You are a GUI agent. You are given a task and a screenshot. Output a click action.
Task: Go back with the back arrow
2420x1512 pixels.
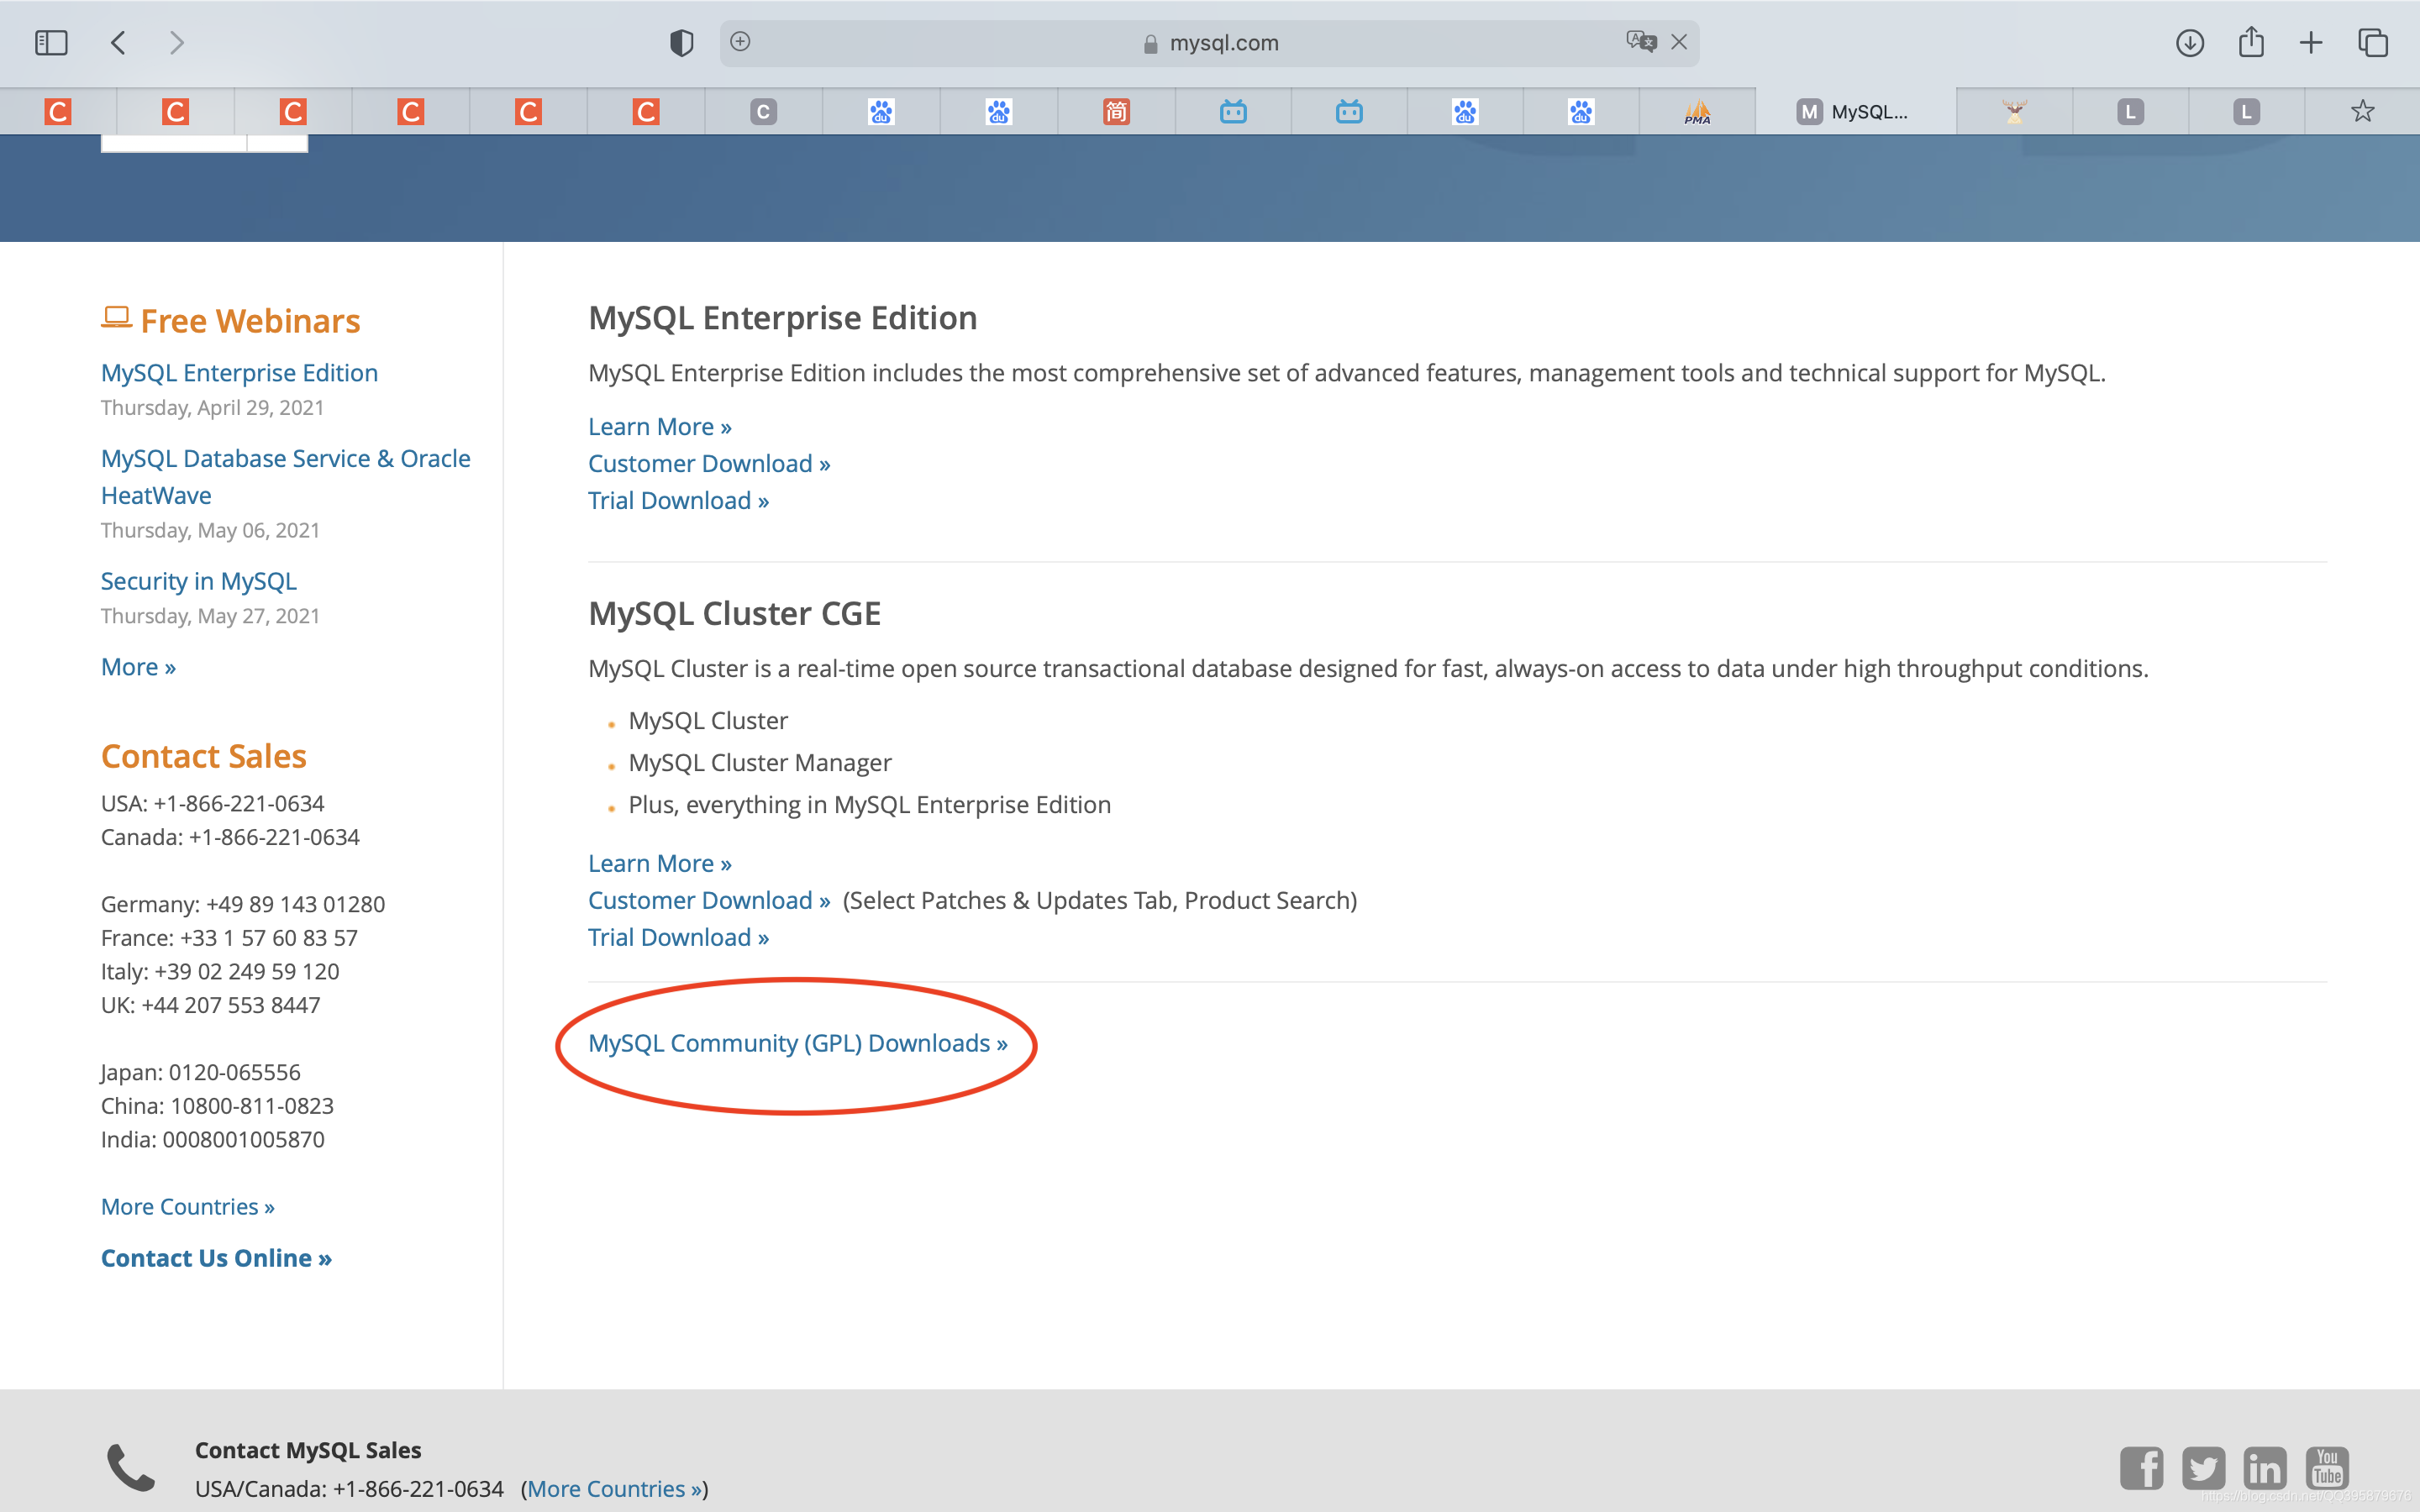click(118, 43)
